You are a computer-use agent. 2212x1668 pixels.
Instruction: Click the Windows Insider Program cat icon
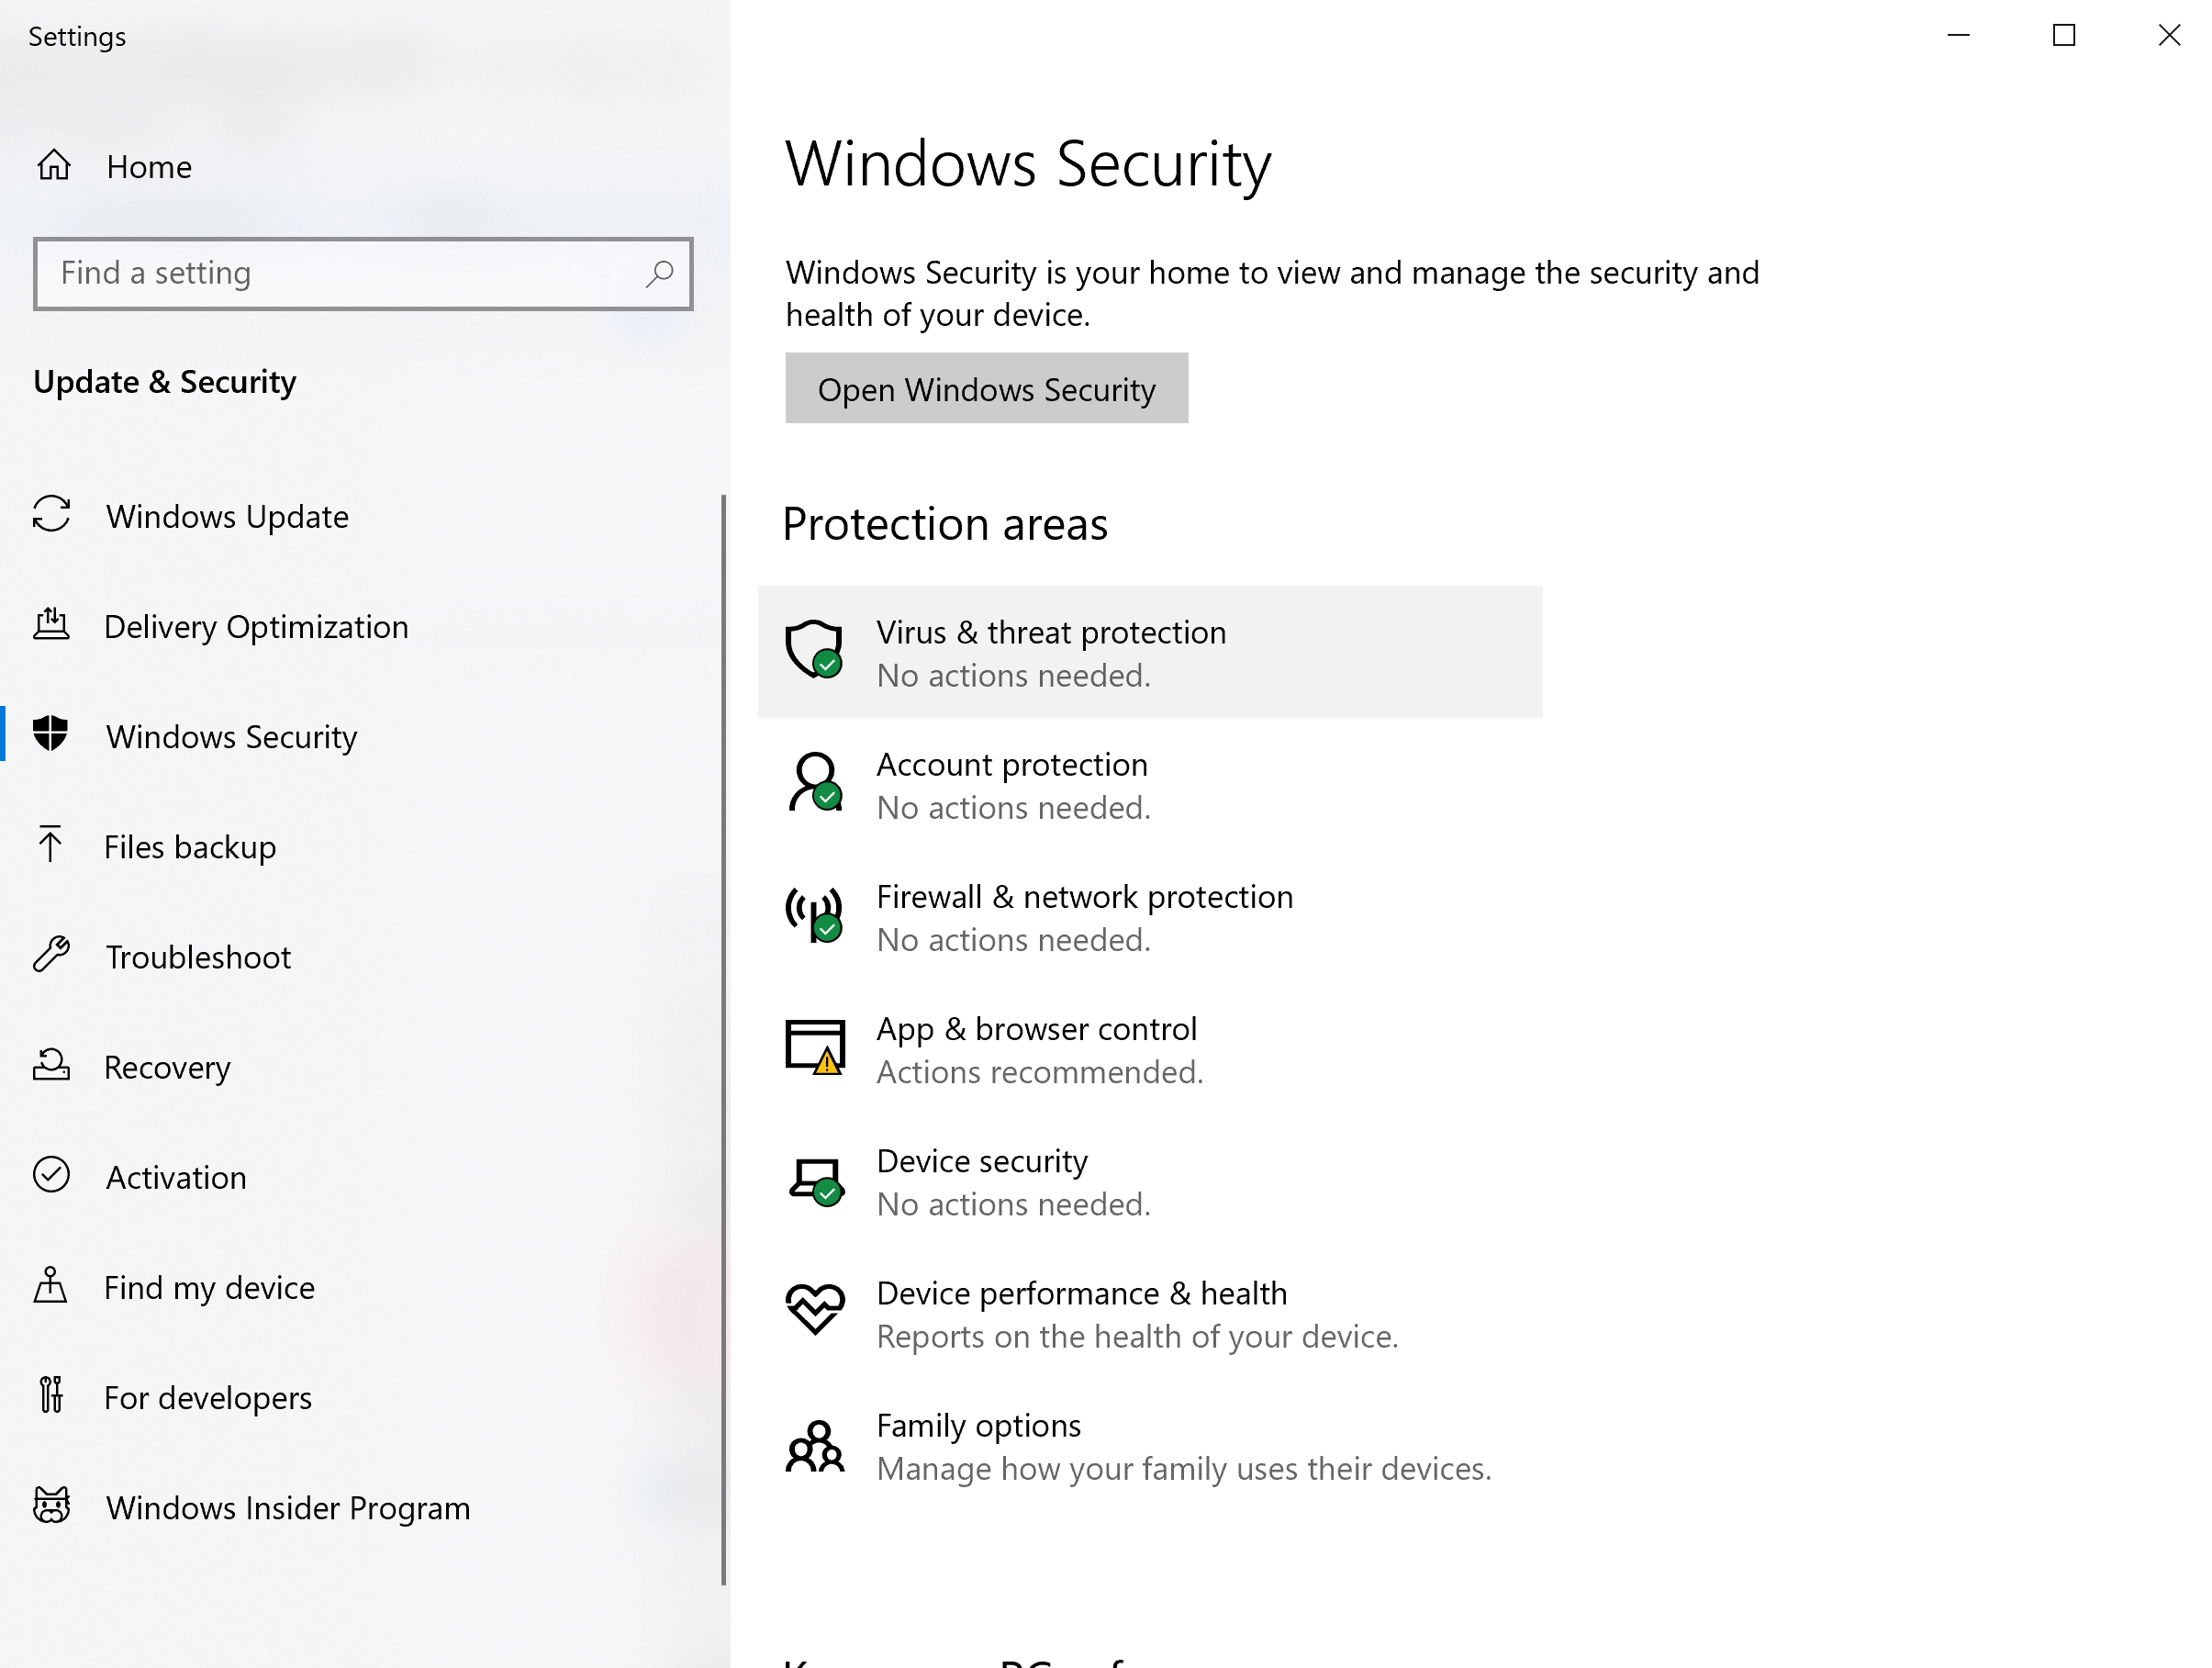pos(51,1505)
